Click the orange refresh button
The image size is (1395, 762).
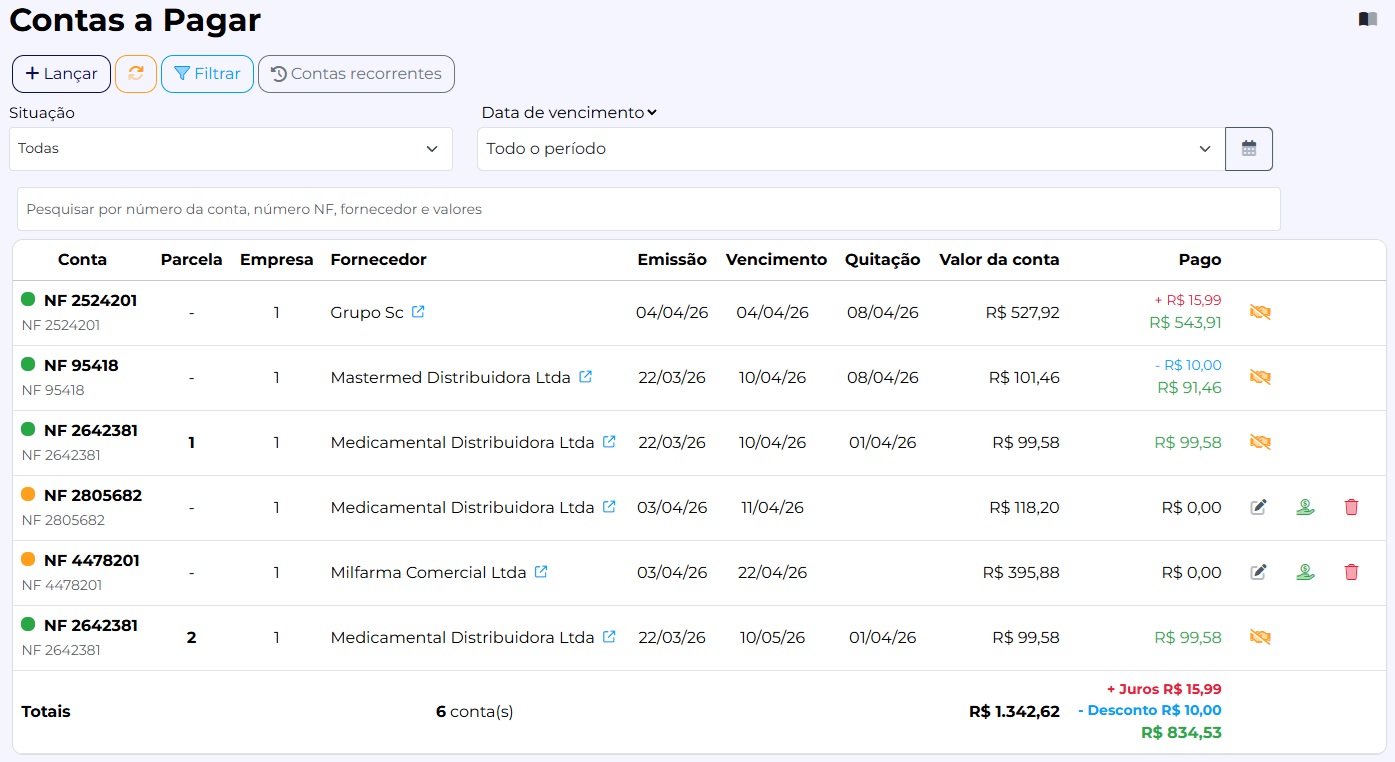click(x=136, y=74)
